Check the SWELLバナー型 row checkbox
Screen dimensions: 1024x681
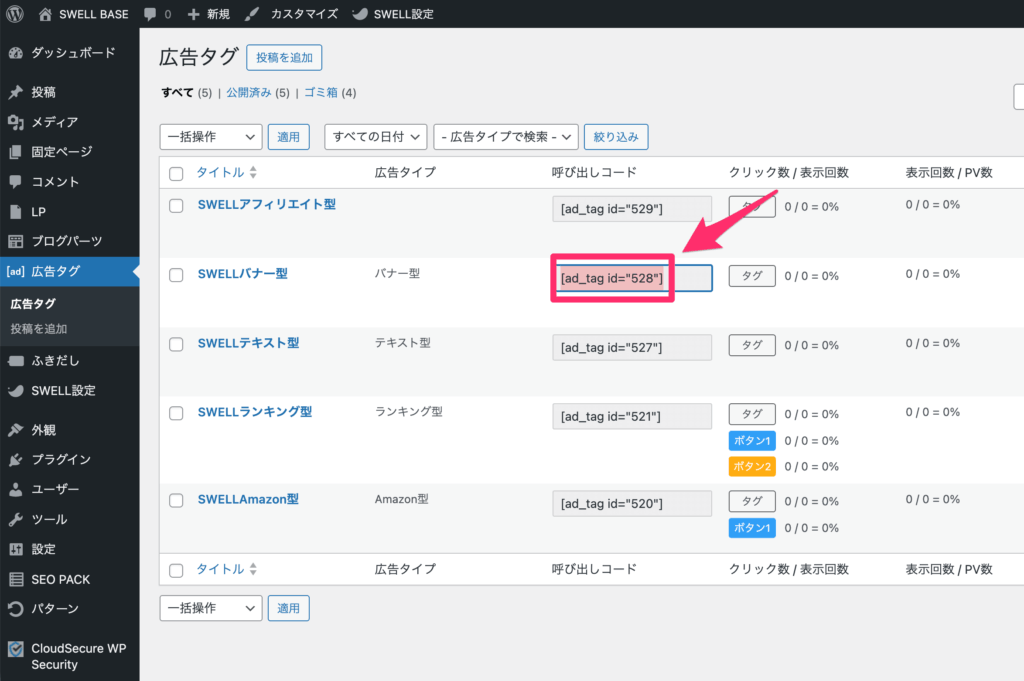tap(176, 275)
